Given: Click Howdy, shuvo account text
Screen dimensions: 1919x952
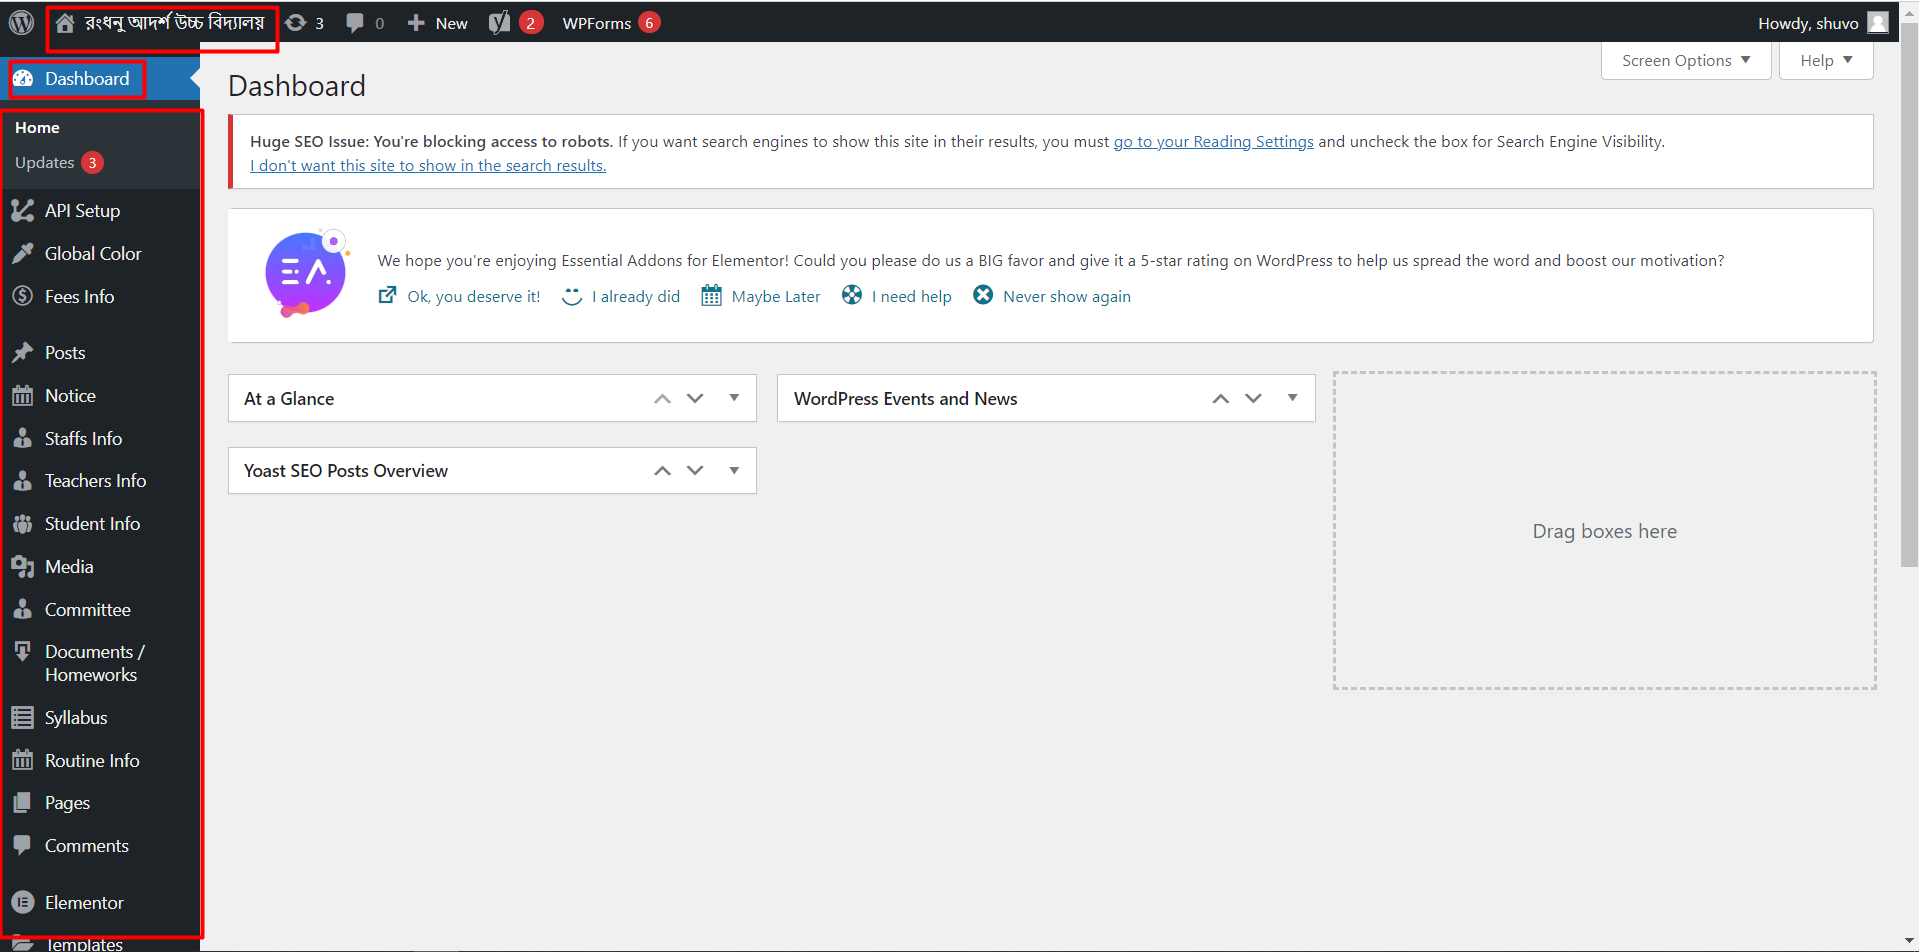Looking at the screenshot, I should [1808, 22].
